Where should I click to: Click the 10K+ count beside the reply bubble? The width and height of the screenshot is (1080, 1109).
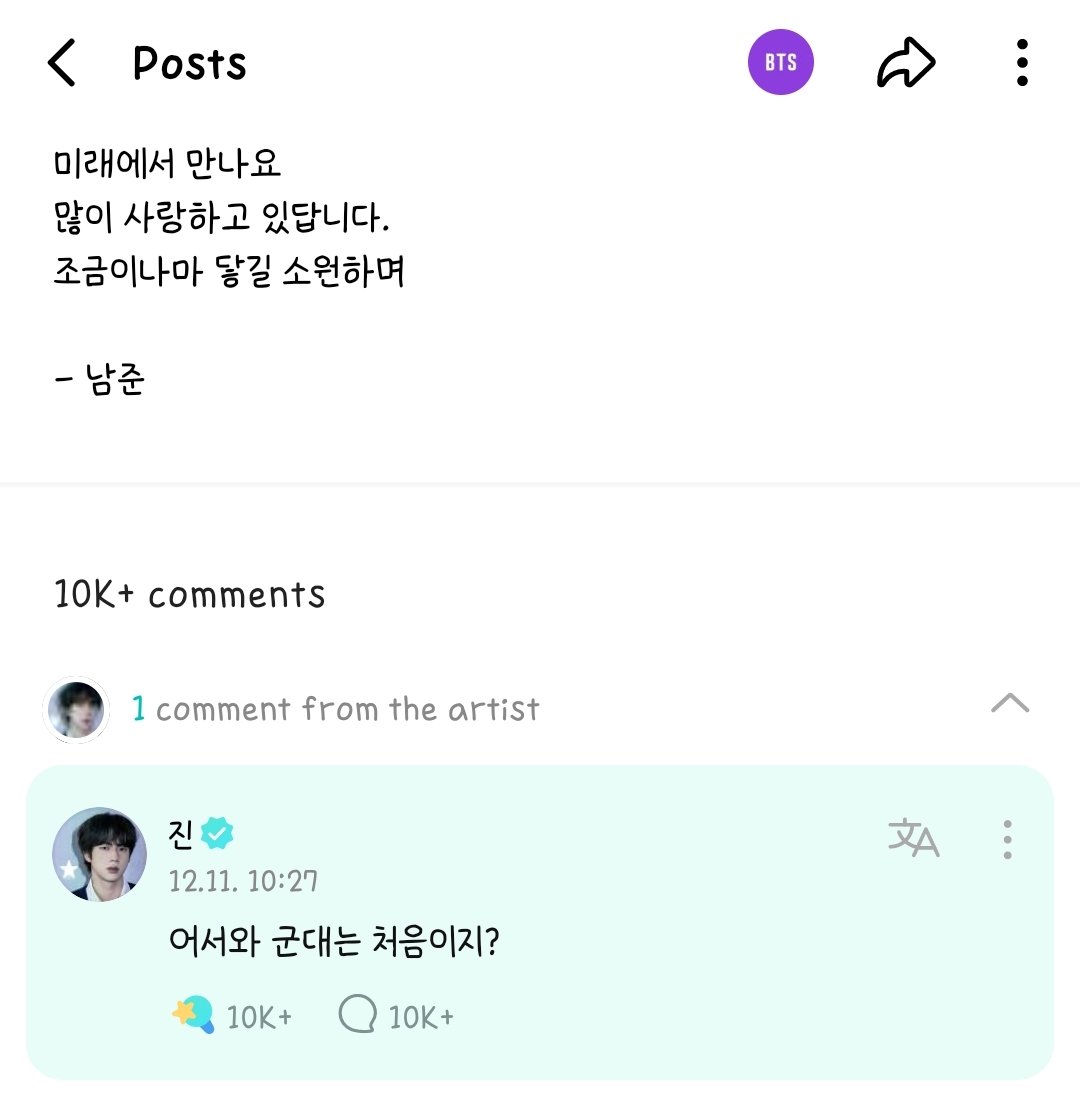(420, 1017)
